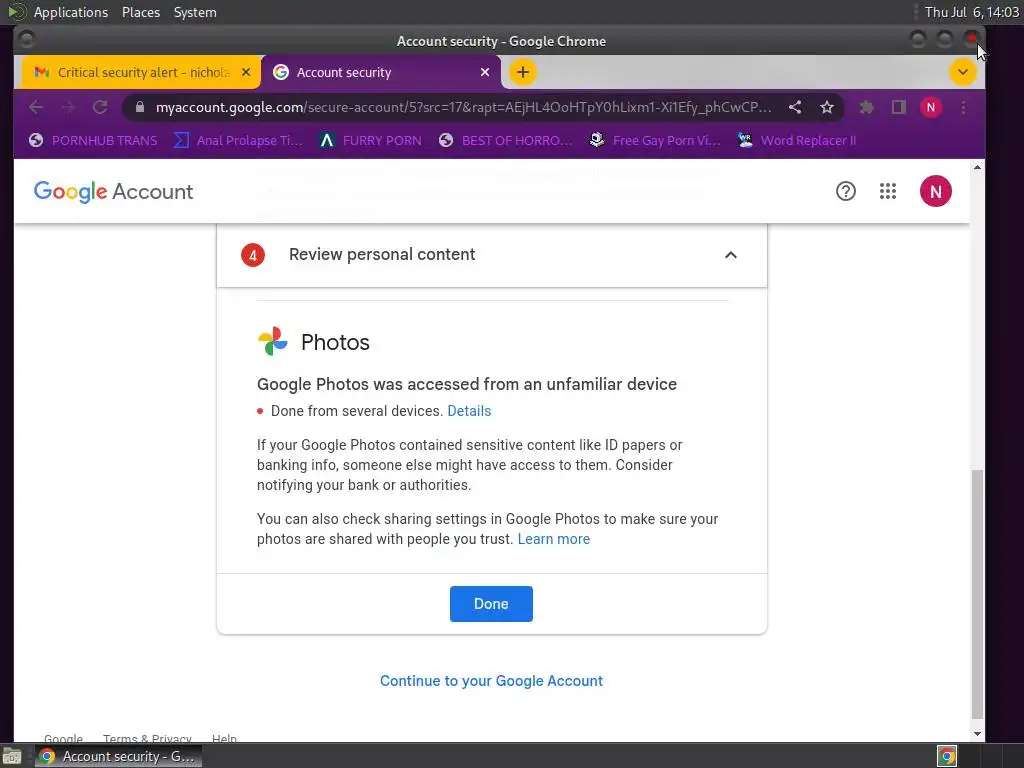Open the Google footer link
The image size is (1024, 768).
click(x=63, y=739)
